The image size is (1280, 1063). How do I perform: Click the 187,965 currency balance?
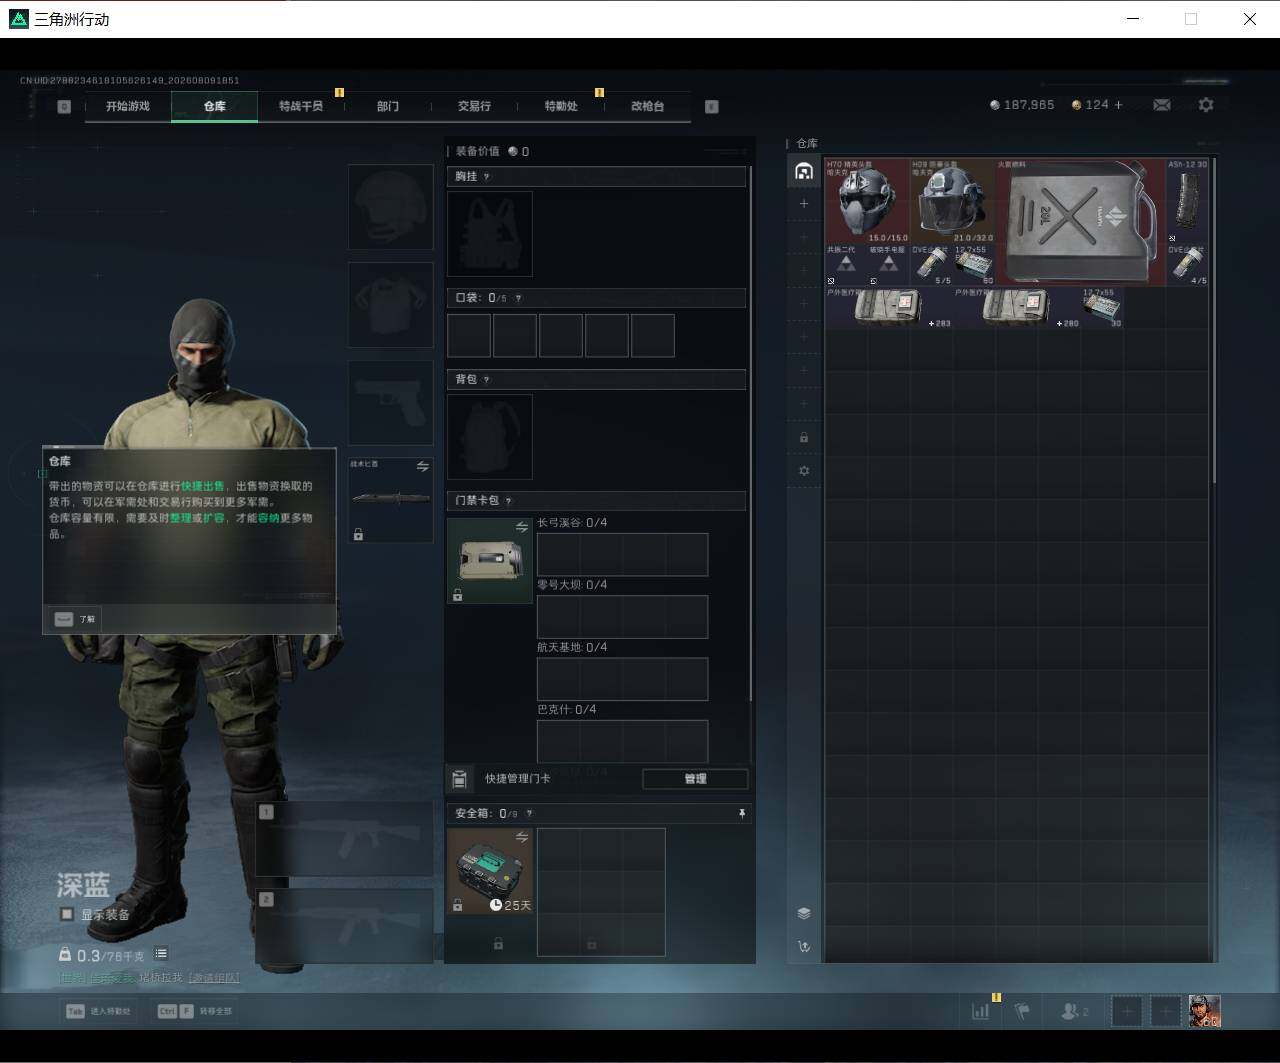[x=1021, y=105]
